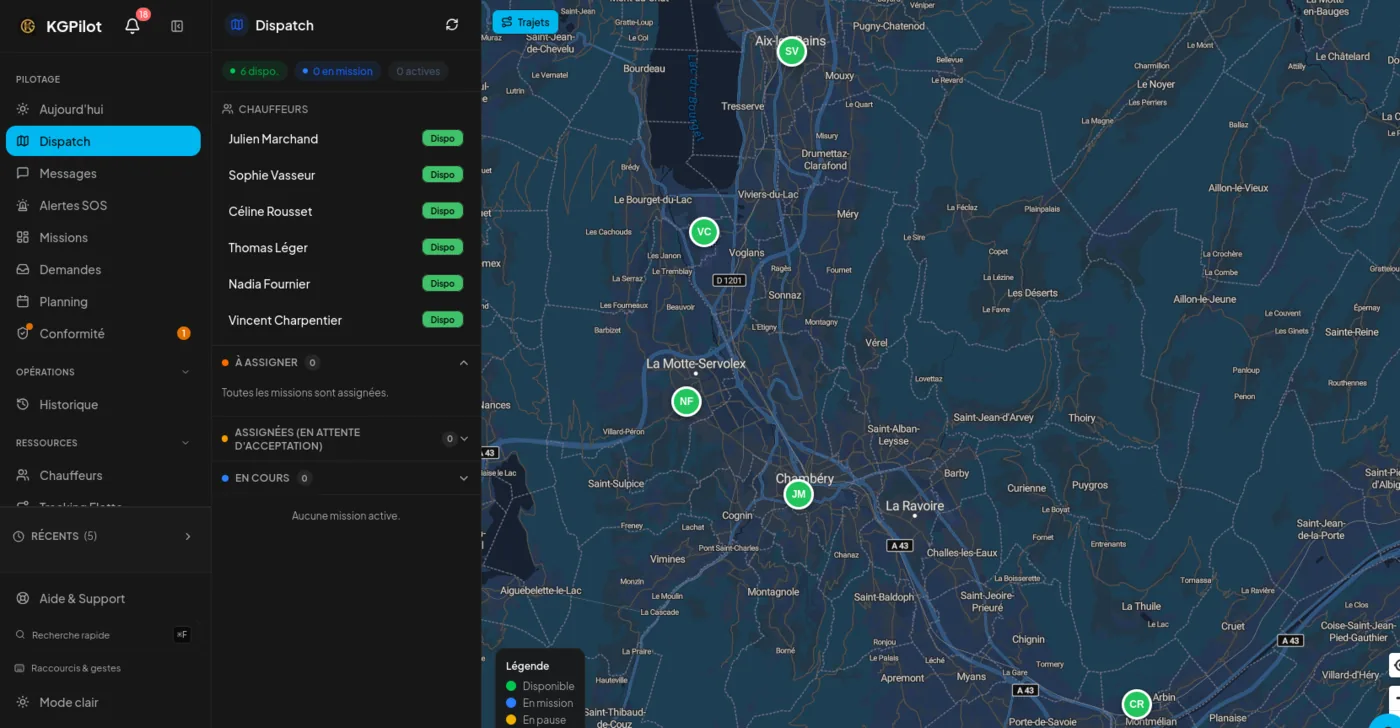
Task: Open the Planning page
Action: (103, 301)
